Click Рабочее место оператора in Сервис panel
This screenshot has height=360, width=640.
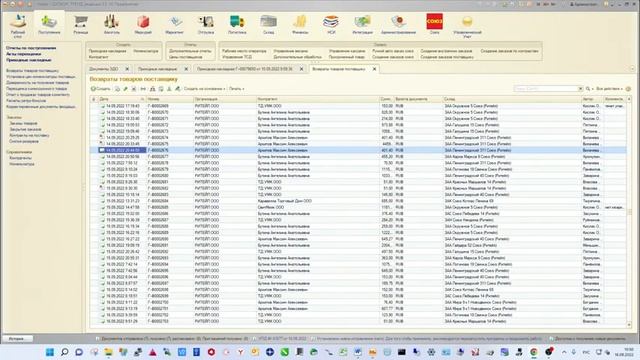244,51
